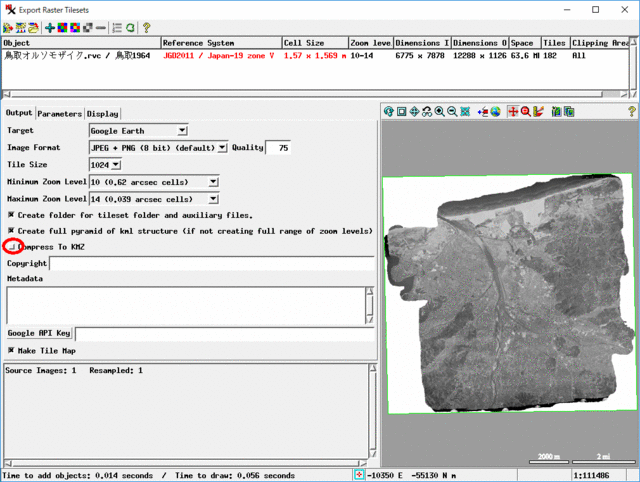Click into the Metadata text area
The height and width of the screenshot is (482, 640).
point(186,306)
